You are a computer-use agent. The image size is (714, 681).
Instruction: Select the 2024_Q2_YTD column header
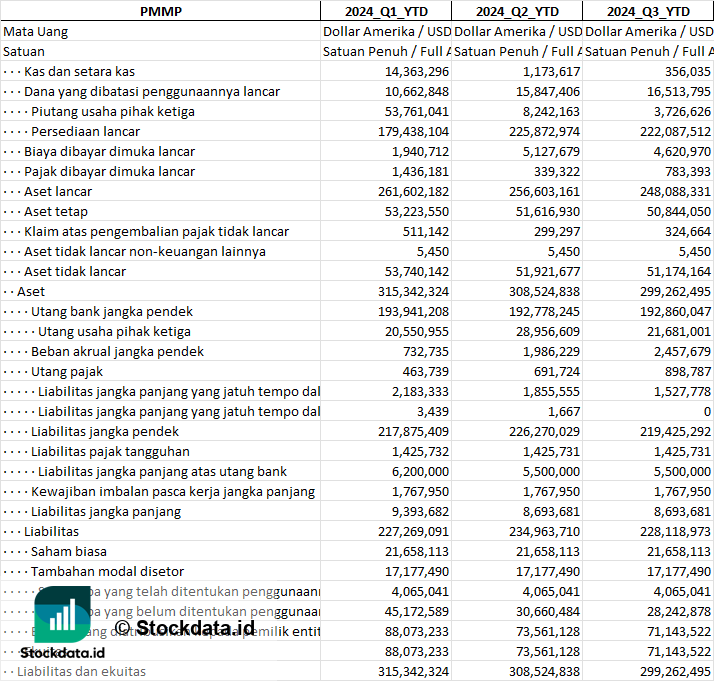(516, 11)
